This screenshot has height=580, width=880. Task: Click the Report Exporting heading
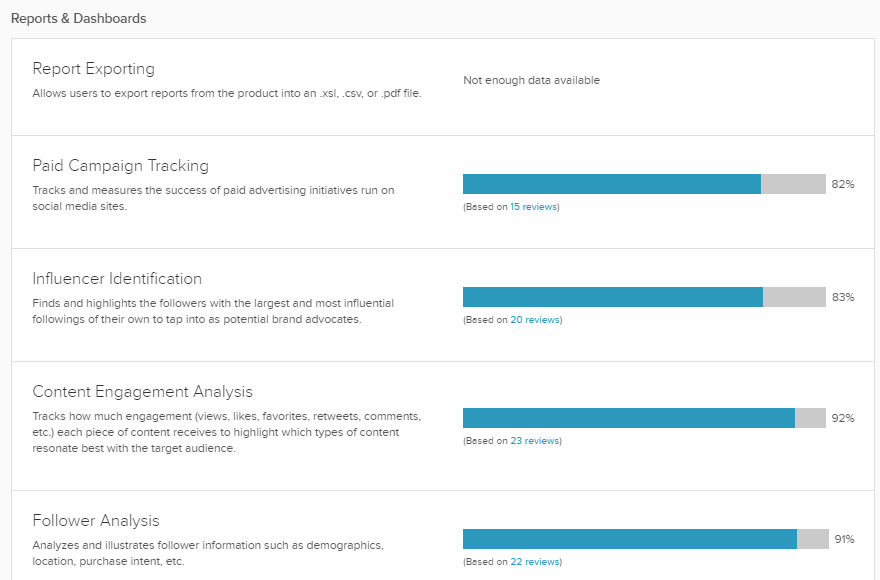point(93,69)
